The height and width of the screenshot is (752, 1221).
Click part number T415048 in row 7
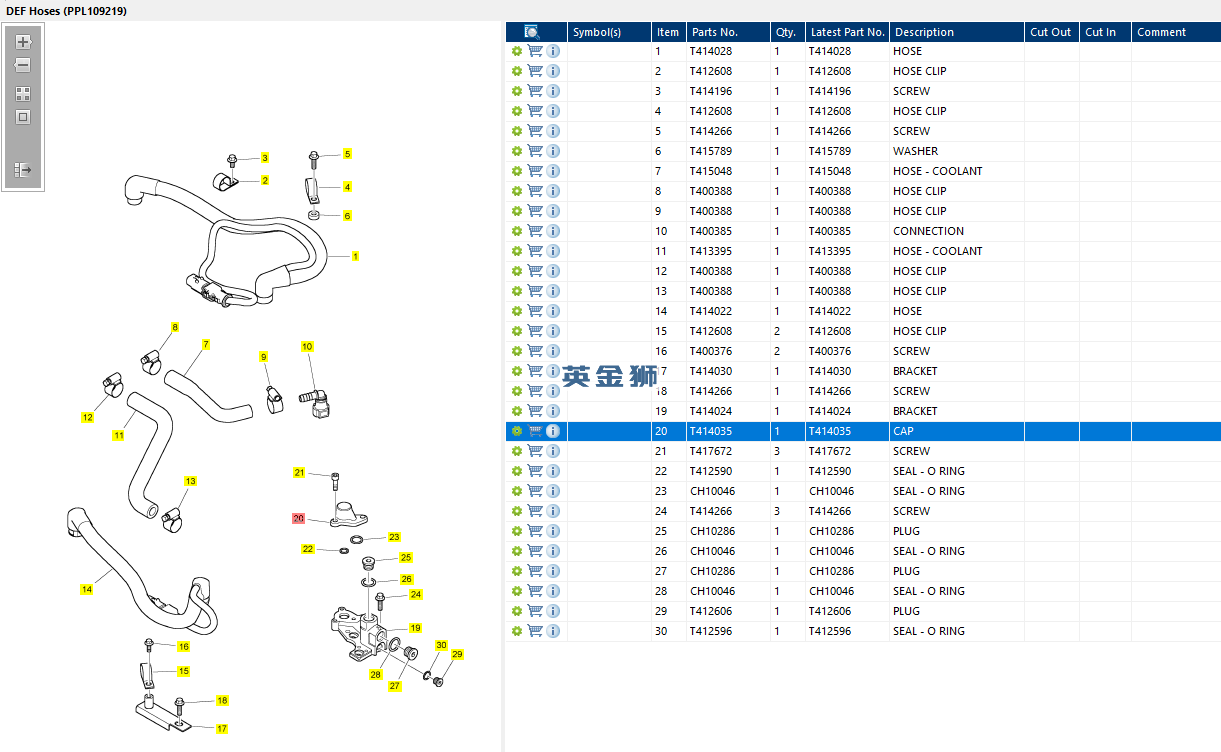click(710, 171)
